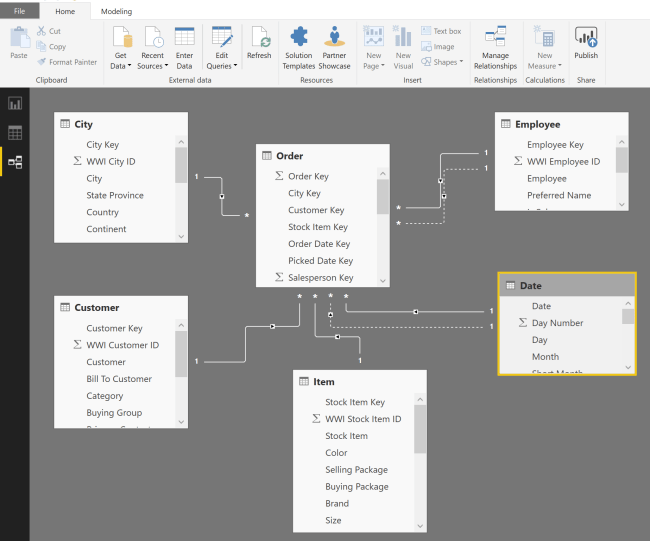Open the Report view in the sidebar
The height and width of the screenshot is (541, 650).
point(15,103)
